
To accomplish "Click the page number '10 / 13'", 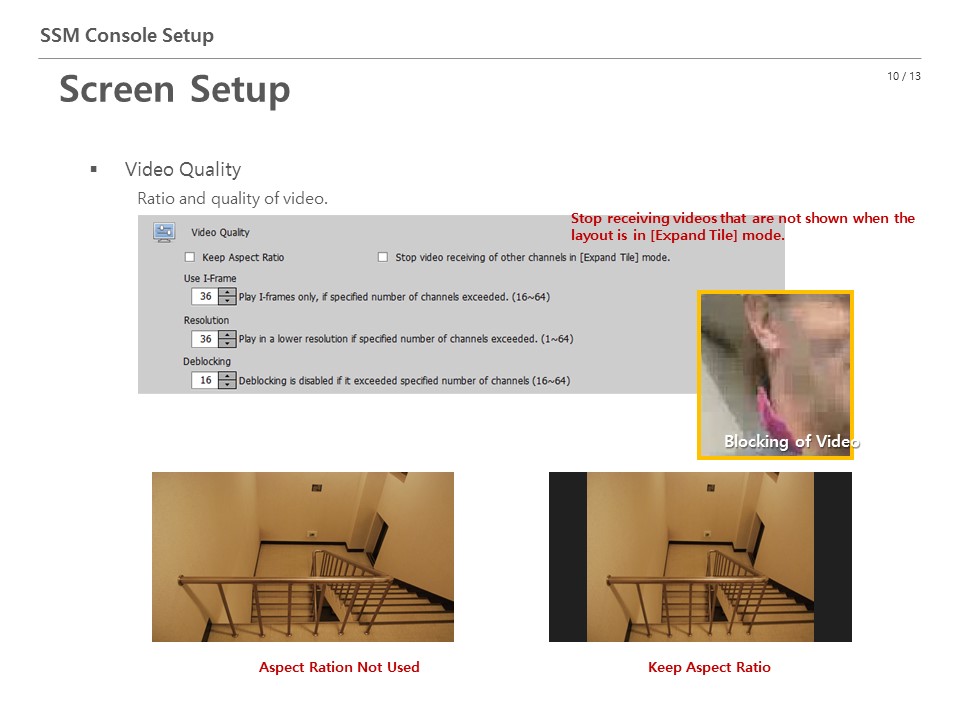I will tap(904, 76).
